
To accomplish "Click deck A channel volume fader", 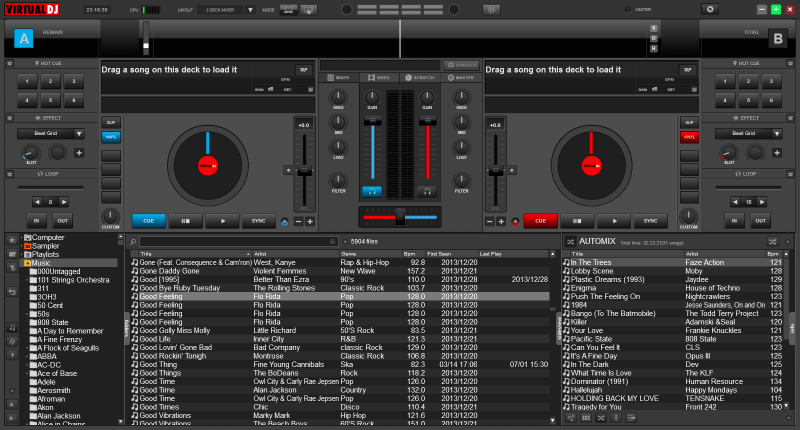I will (372, 121).
